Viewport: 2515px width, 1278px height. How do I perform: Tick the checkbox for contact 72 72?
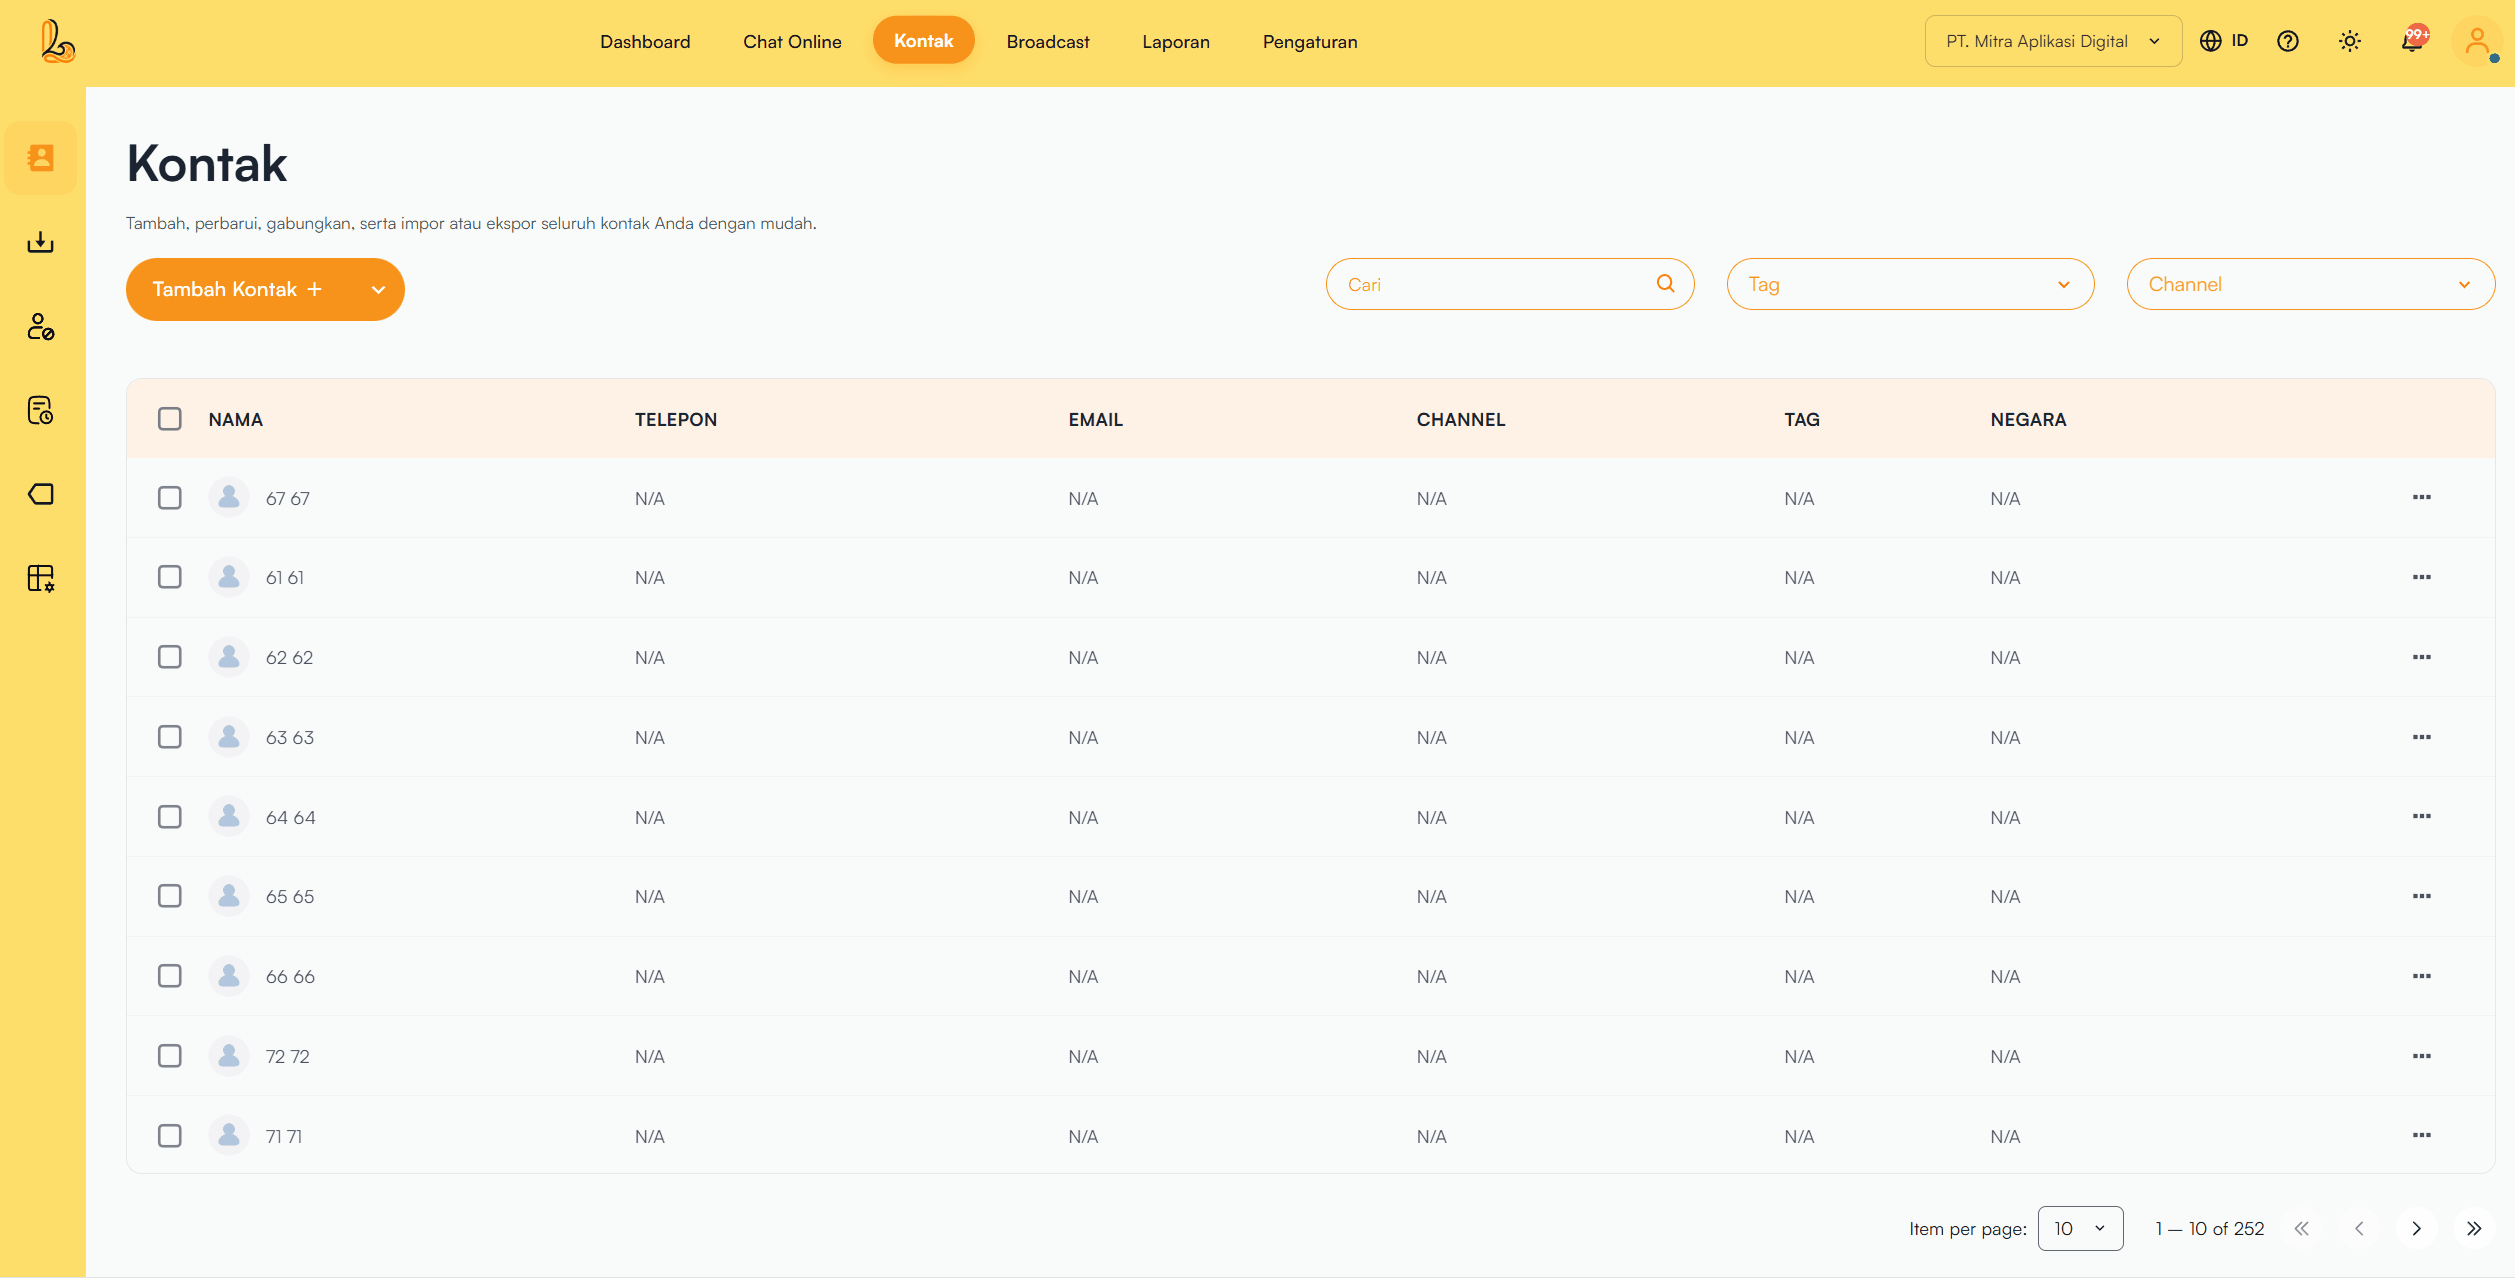pyautogui.click(x=170, y=1056)
